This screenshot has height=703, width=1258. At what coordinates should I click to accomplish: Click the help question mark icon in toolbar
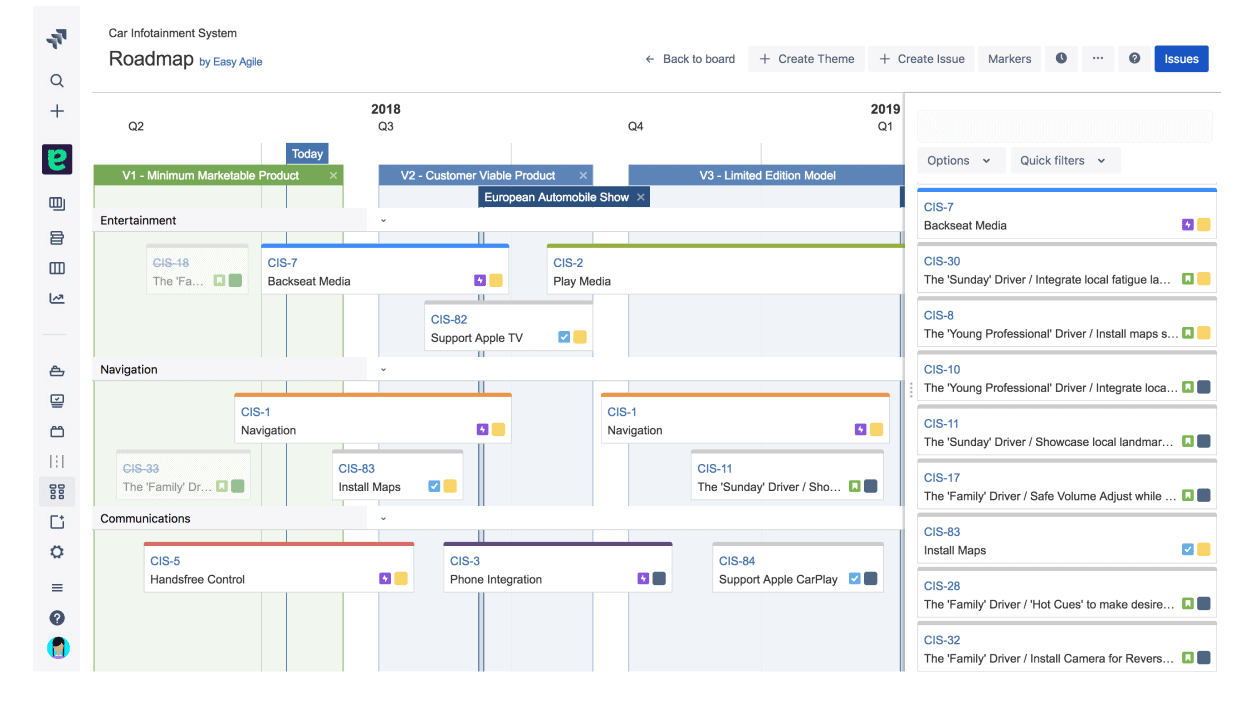coord(1135,58)
